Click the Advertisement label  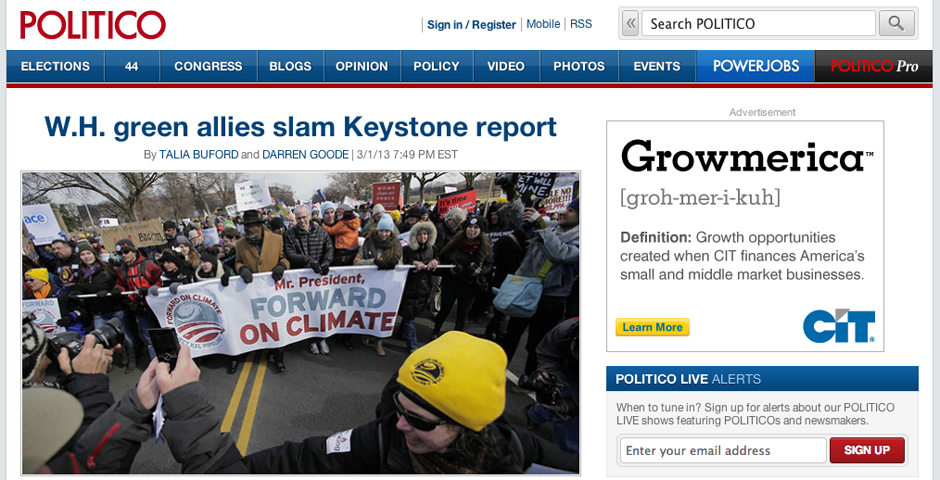click(x=762, y=112)
